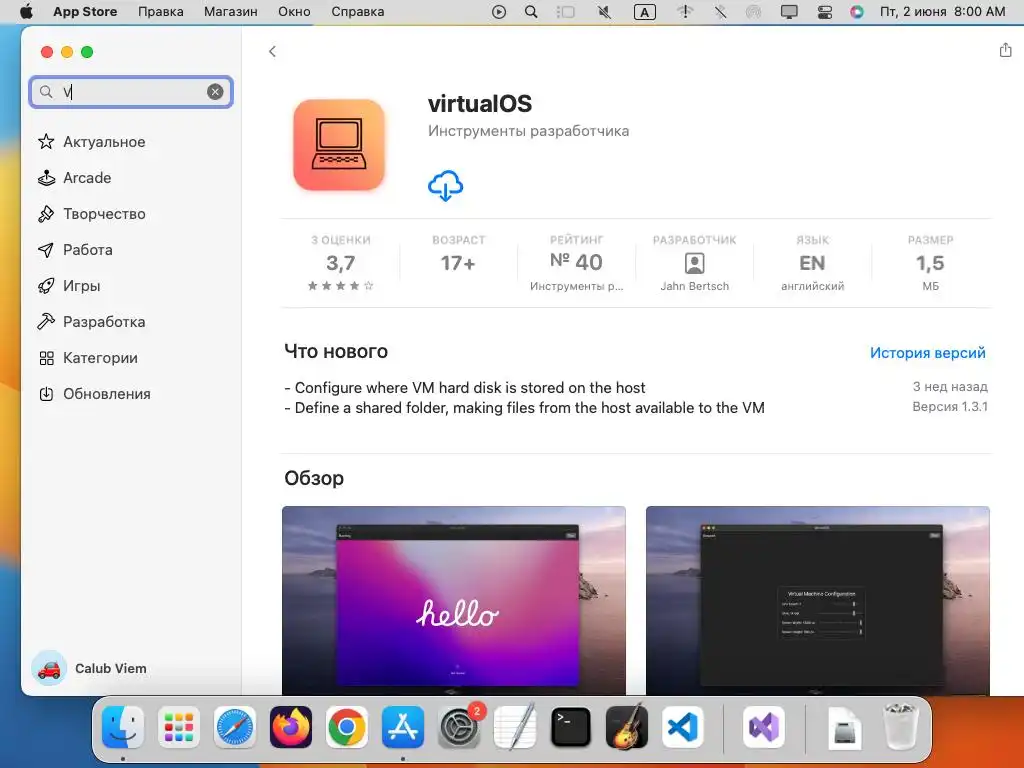Open System Settings from the Dock
Image resolution: width=1024 pixels, height=768 pixels.
click(459, 727)
